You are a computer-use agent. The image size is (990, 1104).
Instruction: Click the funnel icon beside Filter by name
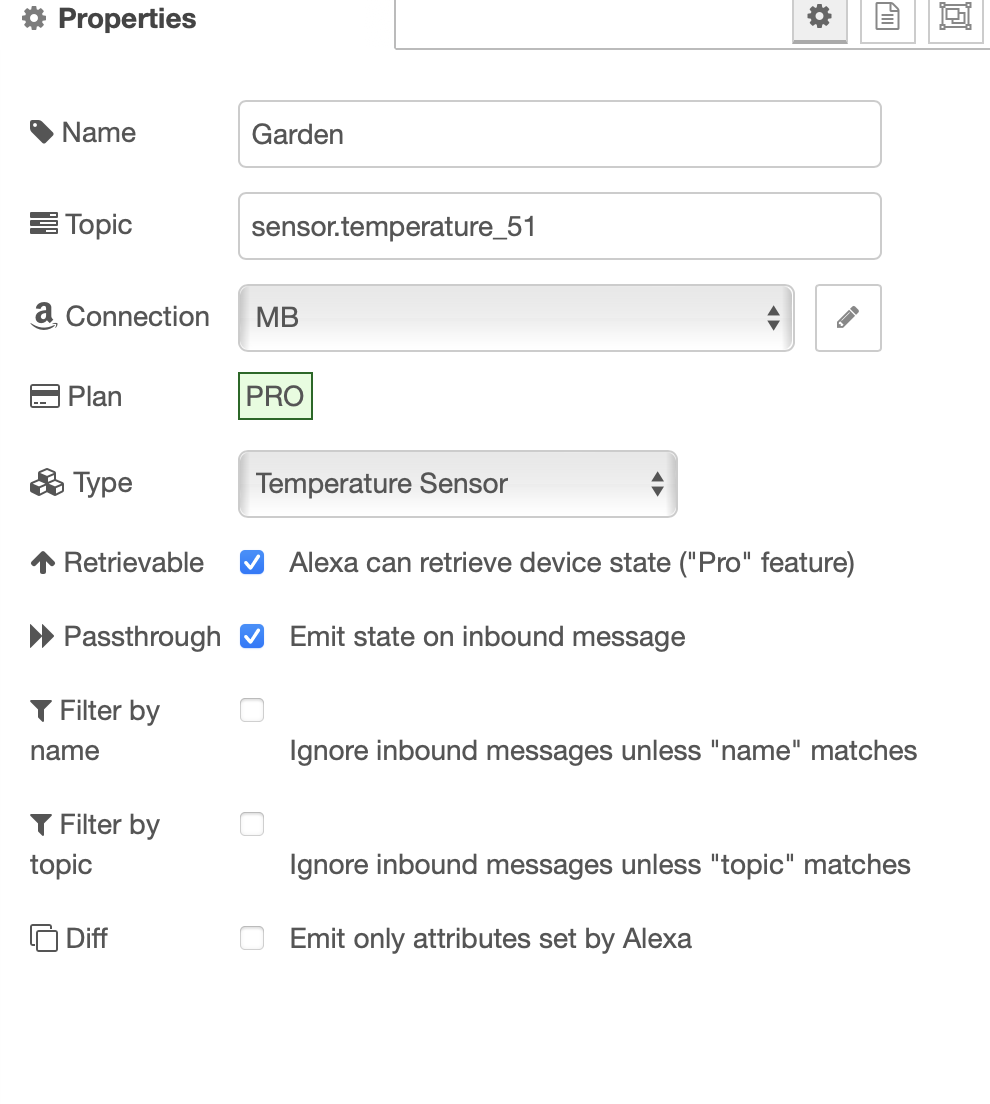pos(40,710)
